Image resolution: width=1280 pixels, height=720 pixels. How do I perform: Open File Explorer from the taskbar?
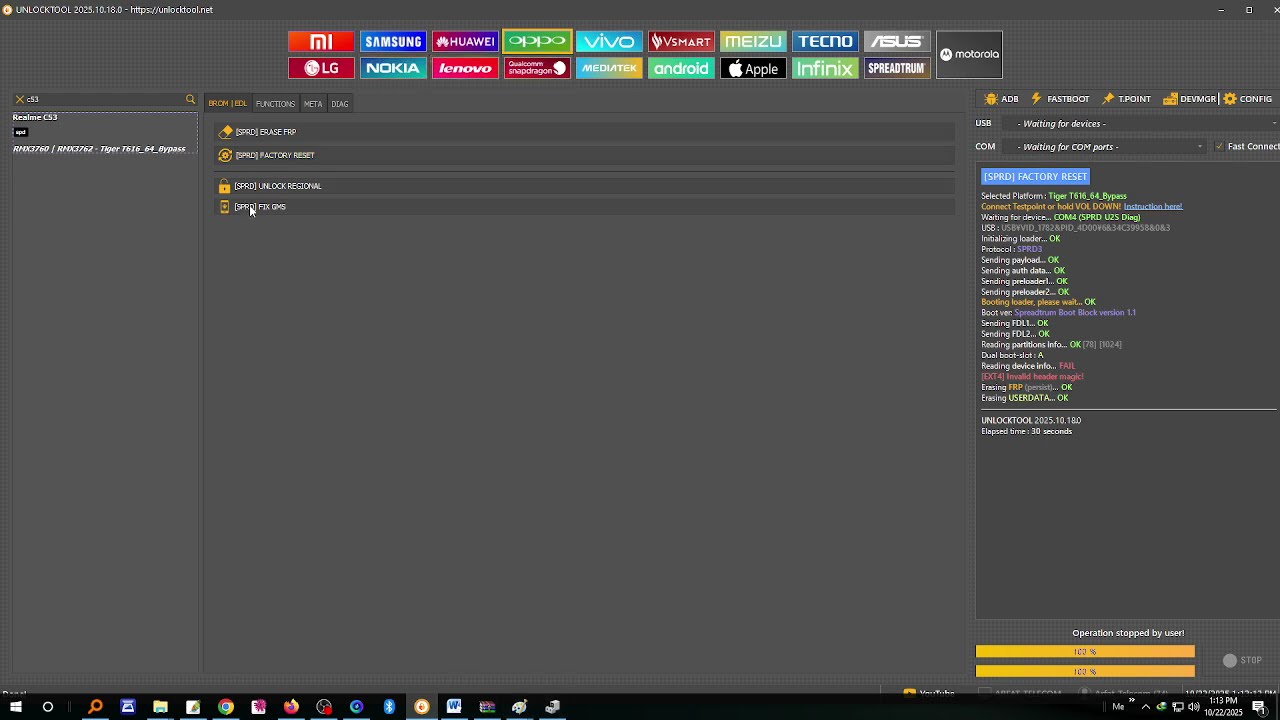[160, 708]
